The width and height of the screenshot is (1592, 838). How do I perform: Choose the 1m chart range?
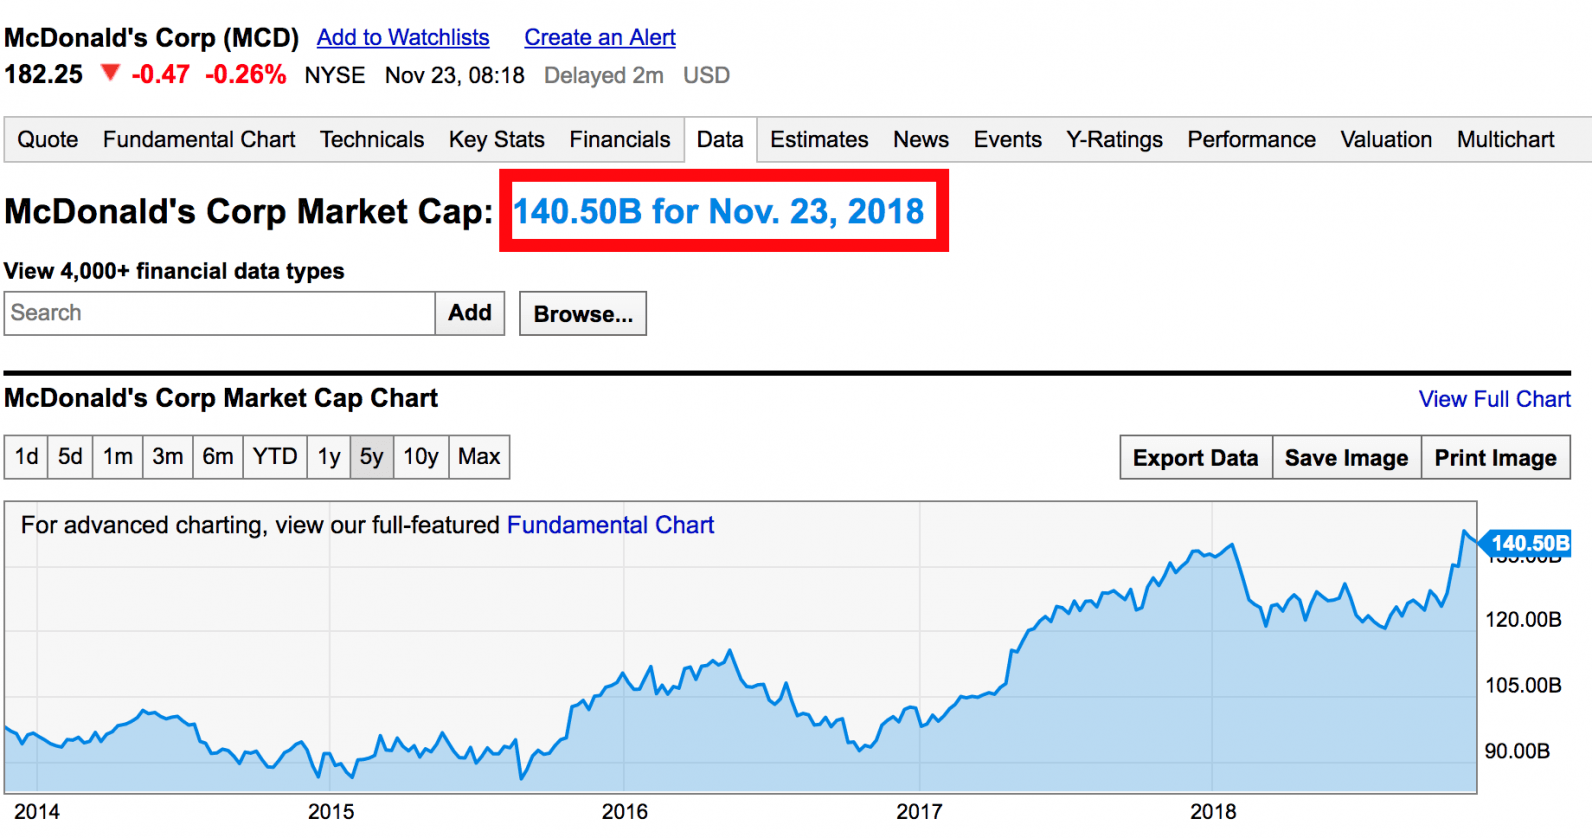[x=118, y=457]
